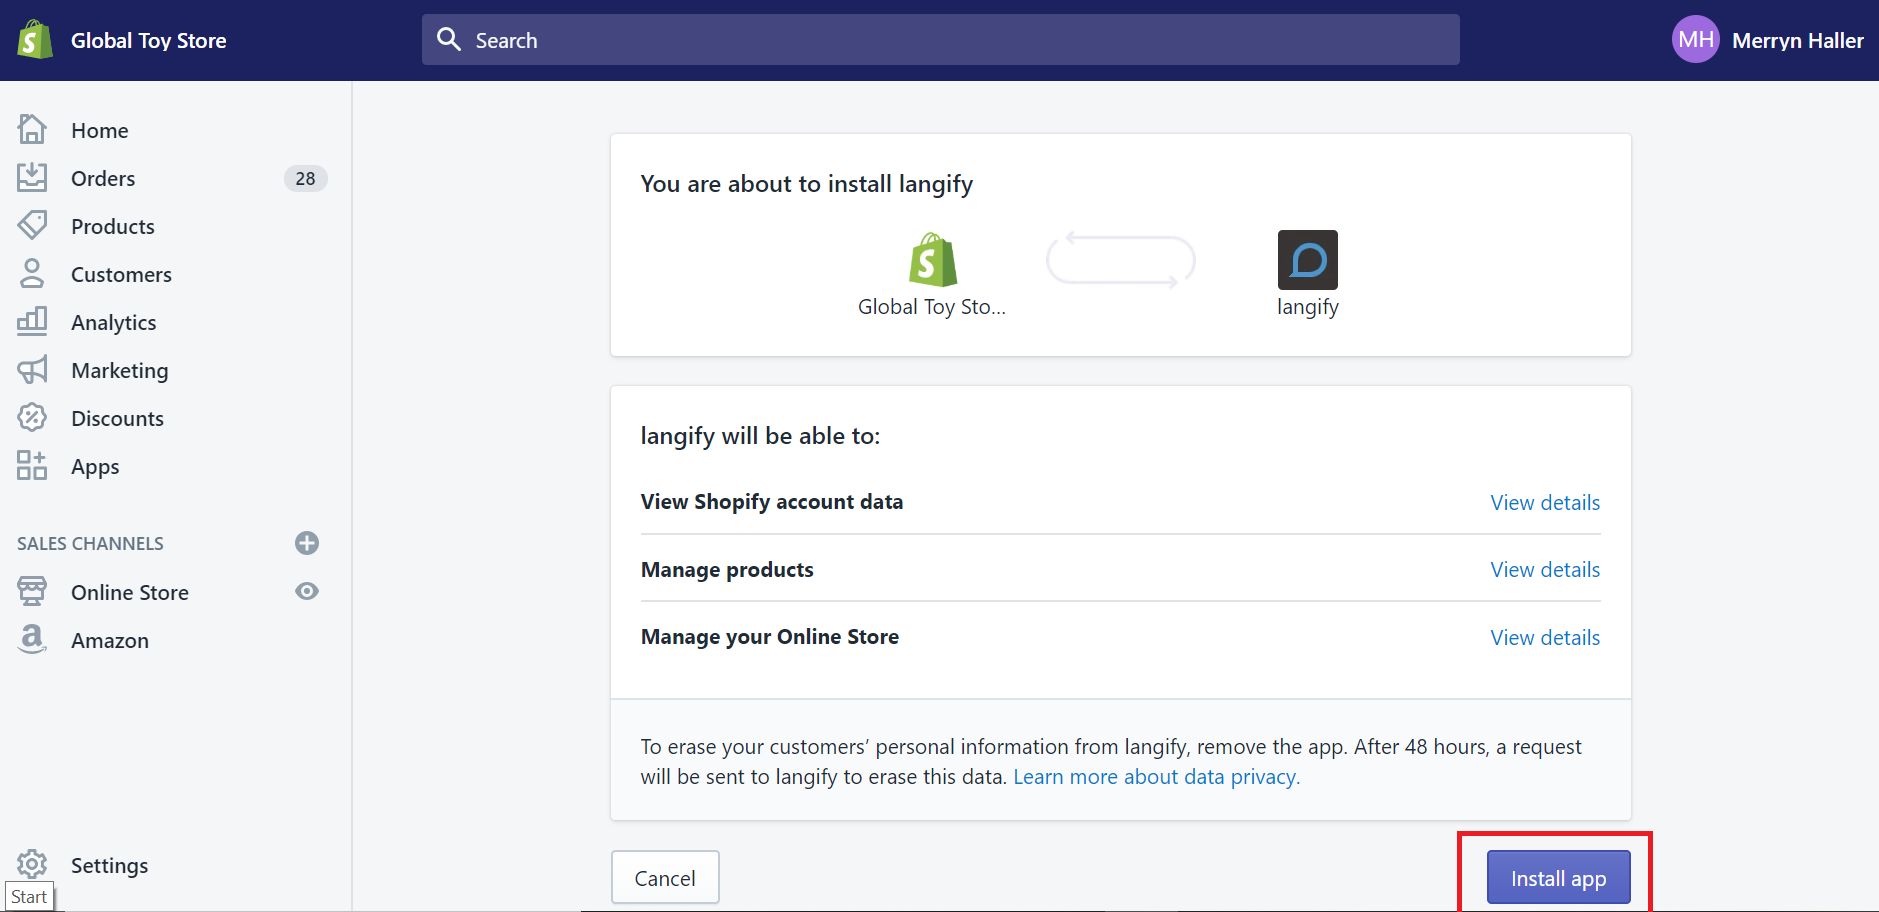Add a sales channel with plus icon
1879x912 pixels.
pos(307,543)
